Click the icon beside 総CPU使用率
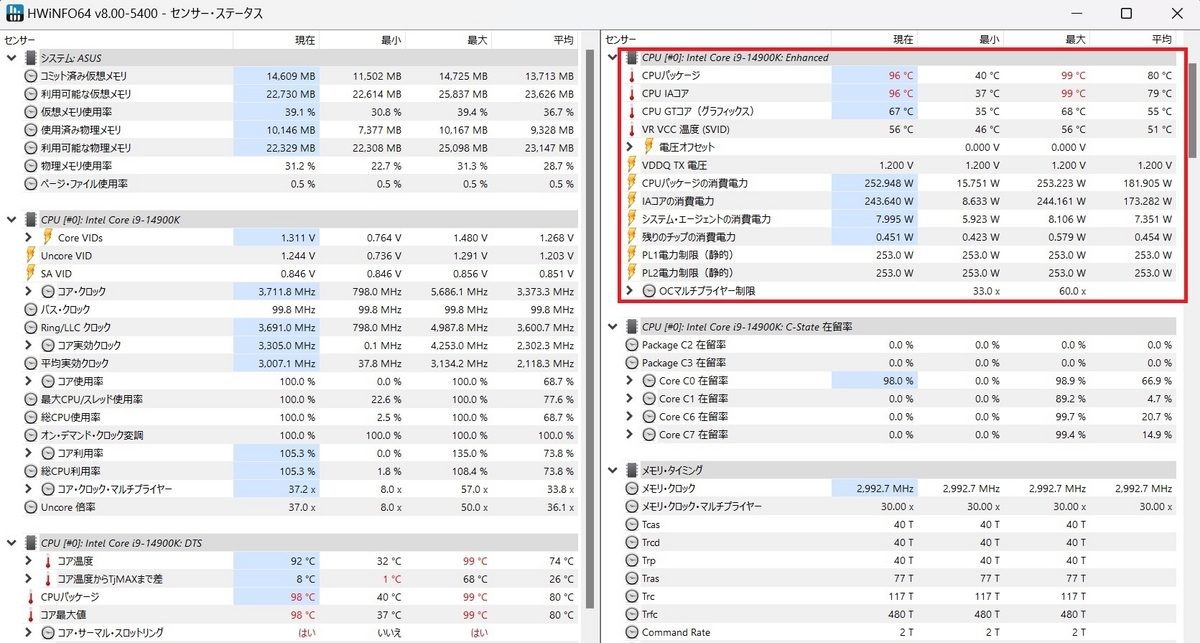This screenshot has width=1200, height=643. [31, 418]
